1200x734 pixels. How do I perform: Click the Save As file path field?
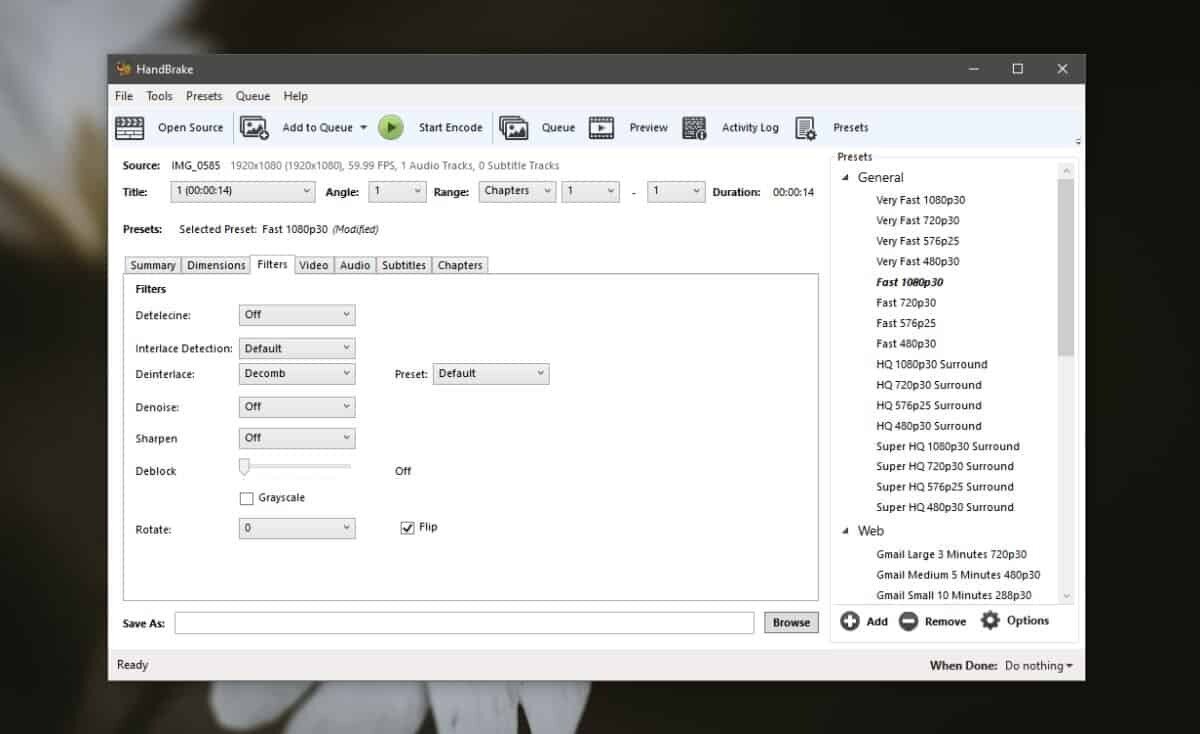coord(464,623)
